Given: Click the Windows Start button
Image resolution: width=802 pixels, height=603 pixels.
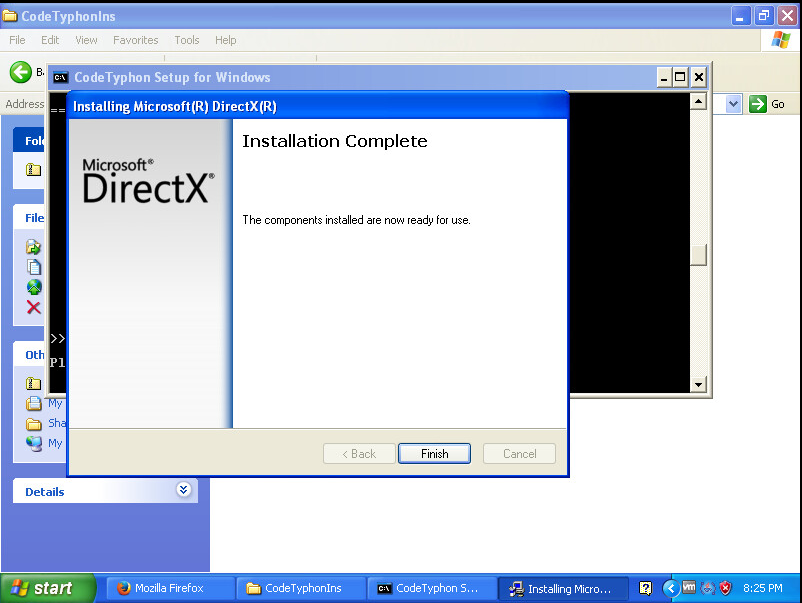Looking at the screenshot, I should (x=48, y=588).
